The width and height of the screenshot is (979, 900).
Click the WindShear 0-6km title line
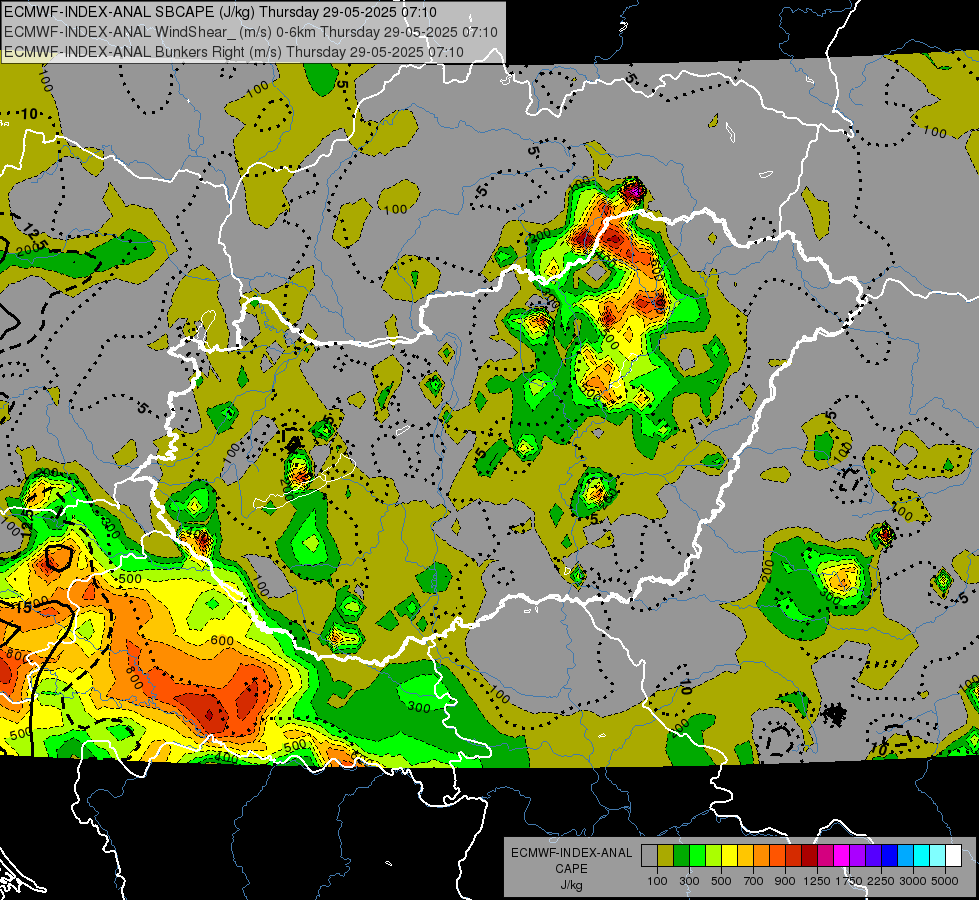[x=250, y=32]
